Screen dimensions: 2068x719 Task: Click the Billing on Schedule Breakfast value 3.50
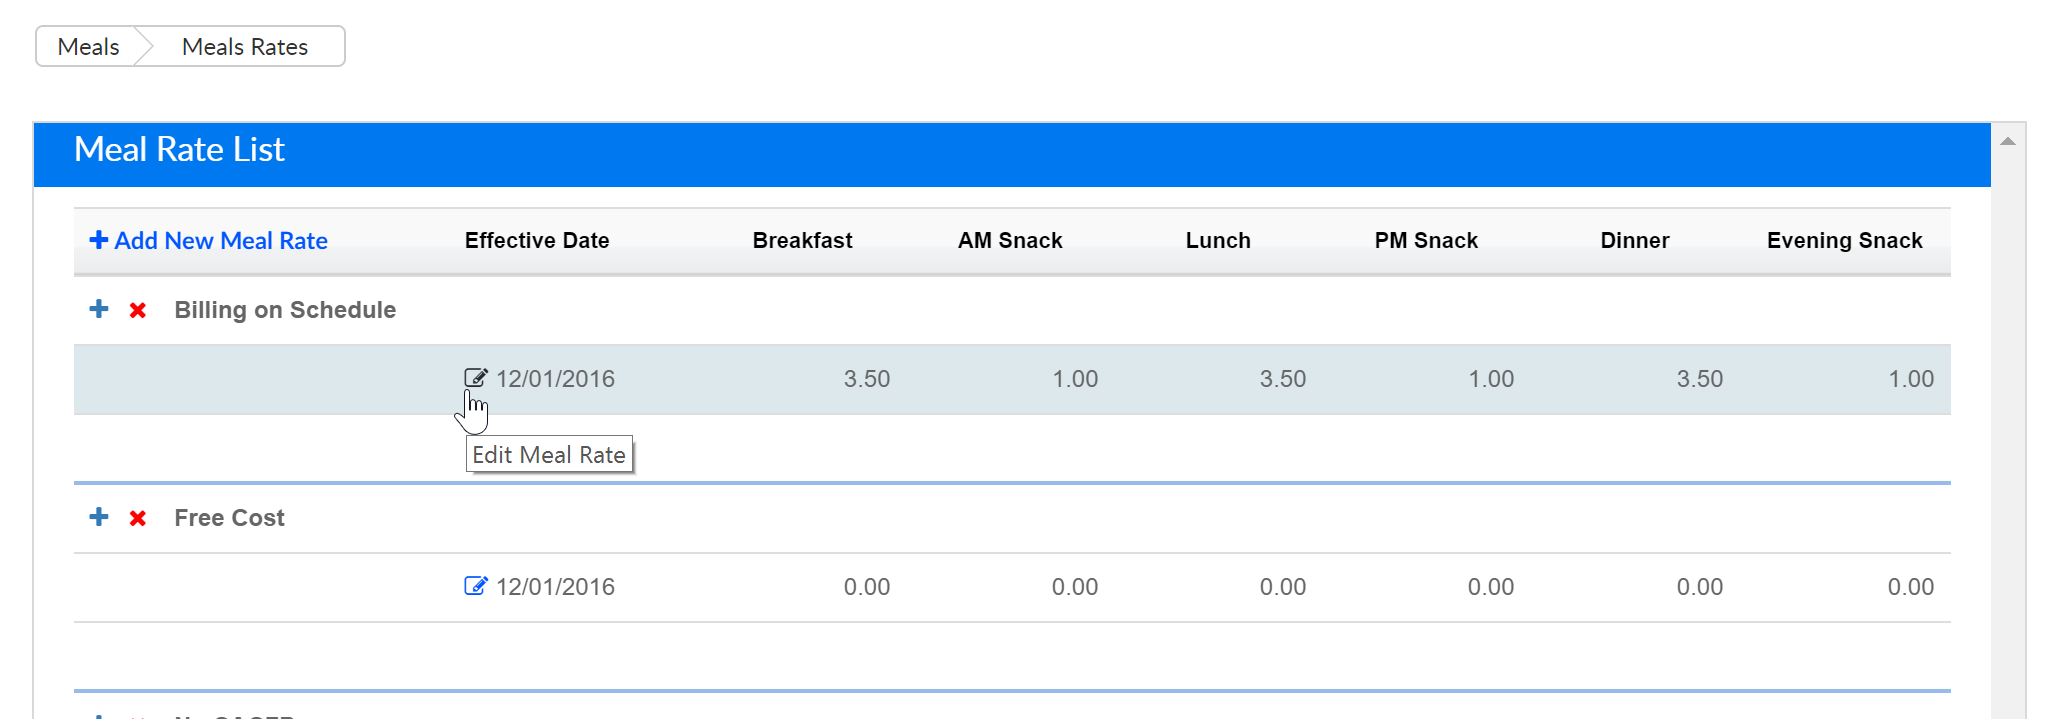point(866,379)
